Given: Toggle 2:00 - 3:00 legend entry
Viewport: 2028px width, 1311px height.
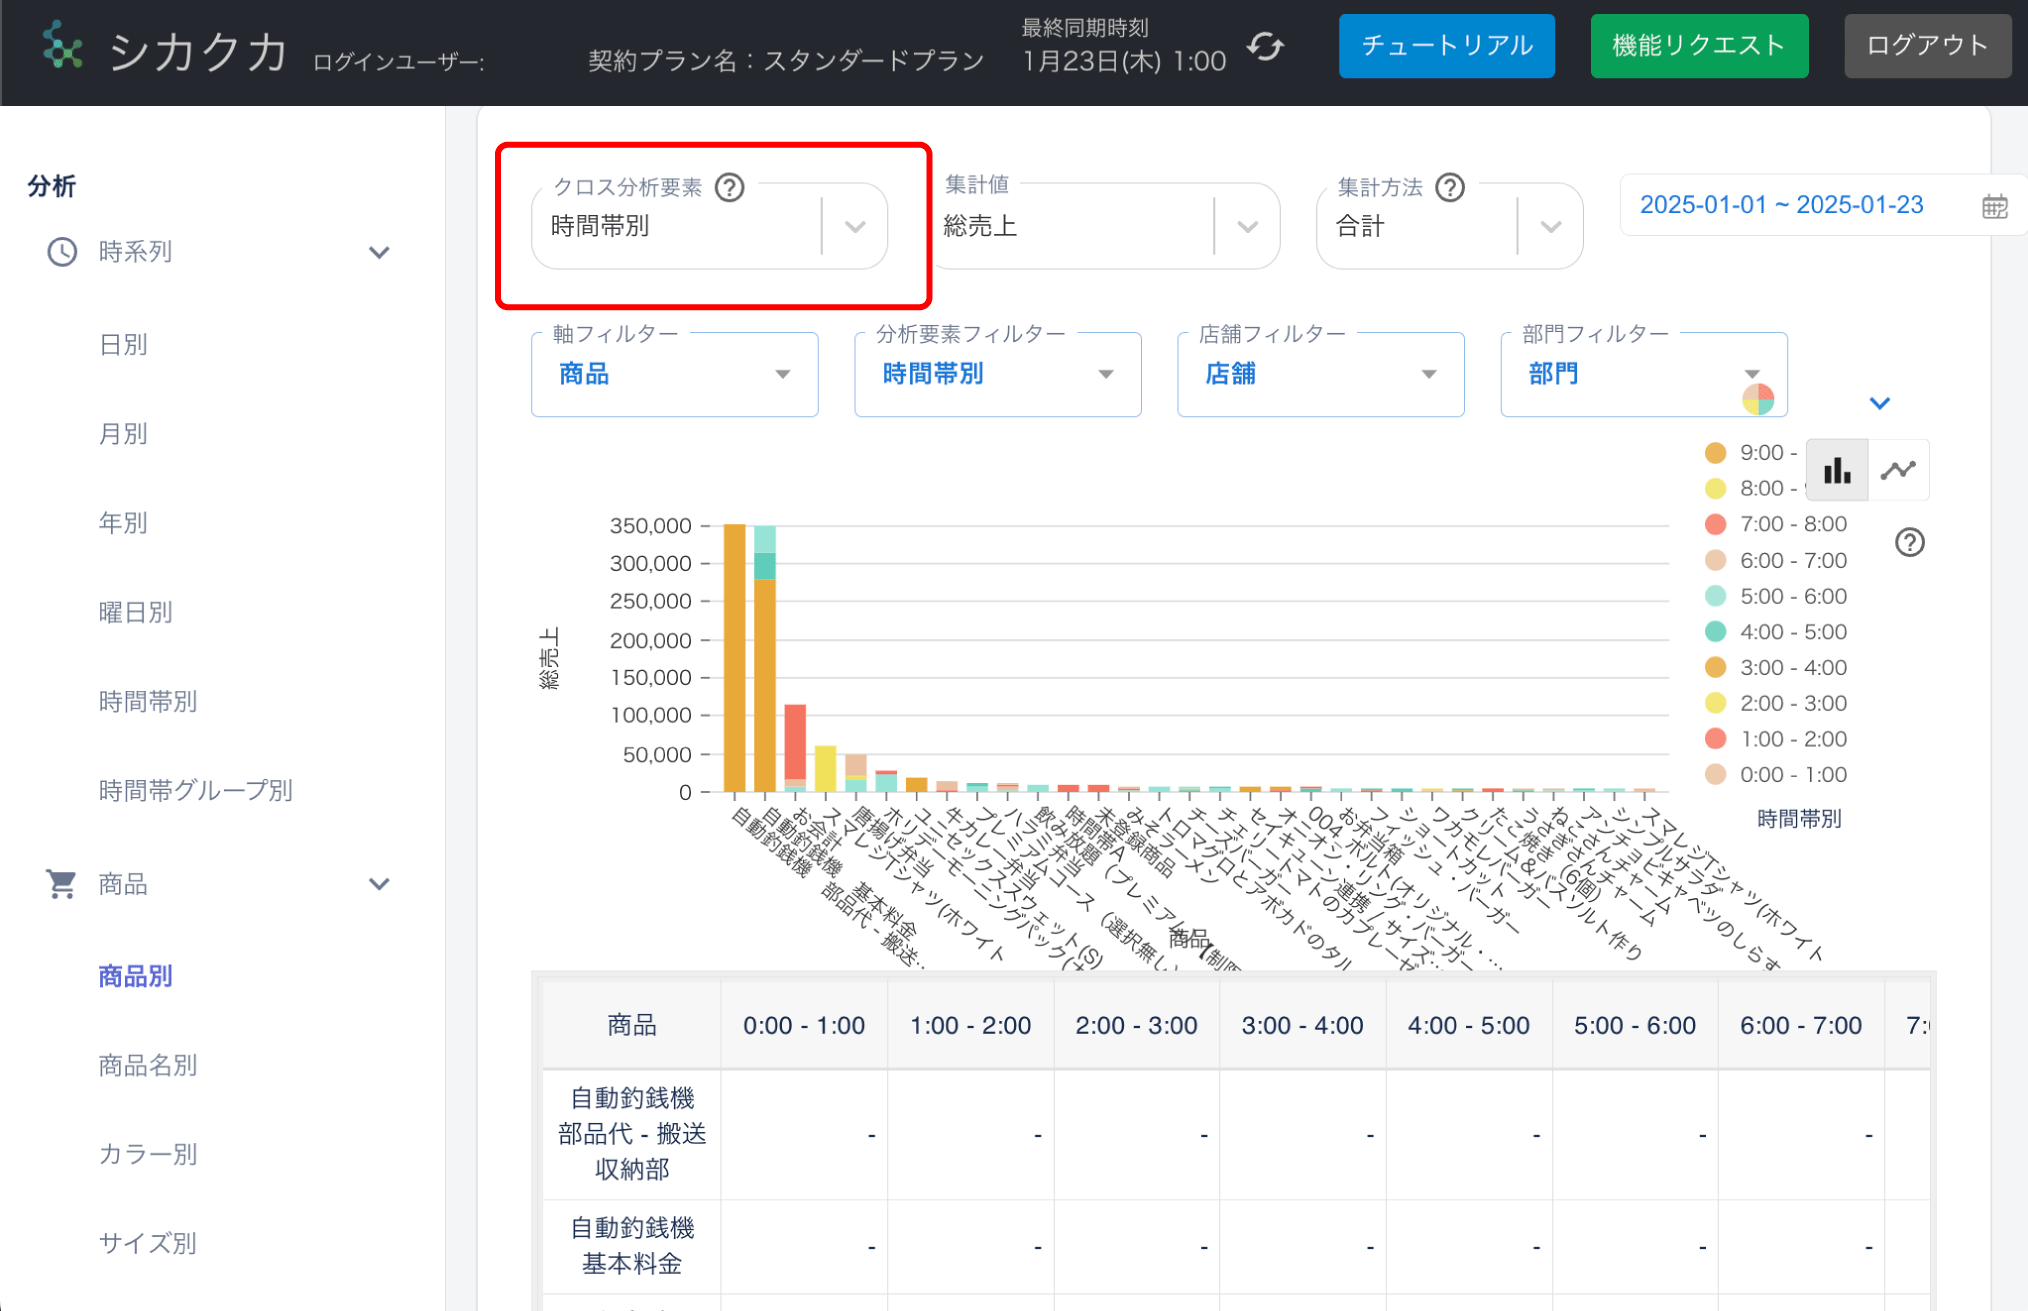Looking at the screenshot, I should (x=1776, y=703).
